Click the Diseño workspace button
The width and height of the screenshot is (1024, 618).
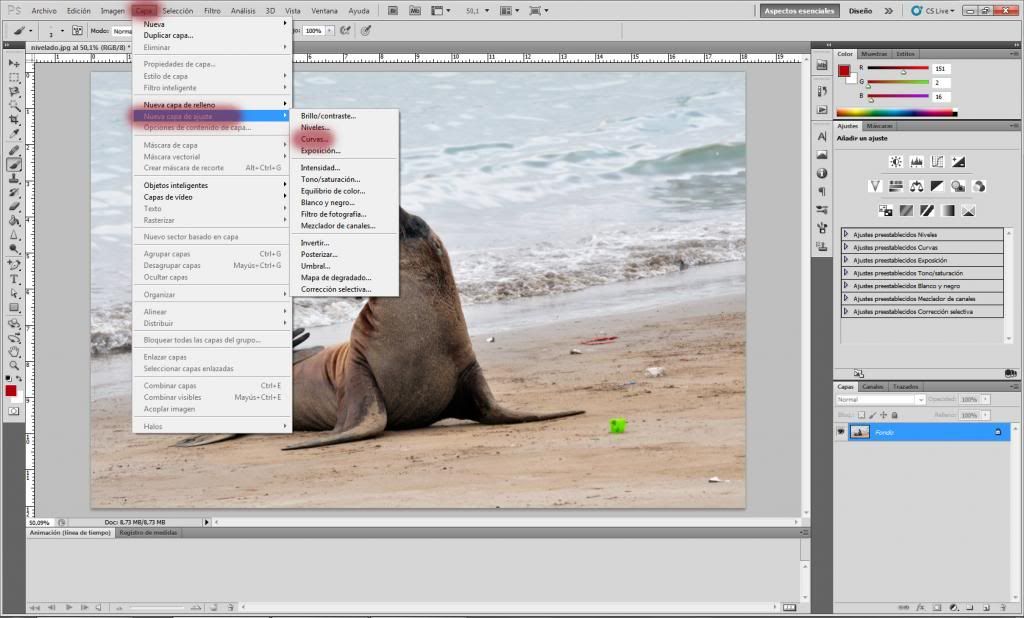860,11
